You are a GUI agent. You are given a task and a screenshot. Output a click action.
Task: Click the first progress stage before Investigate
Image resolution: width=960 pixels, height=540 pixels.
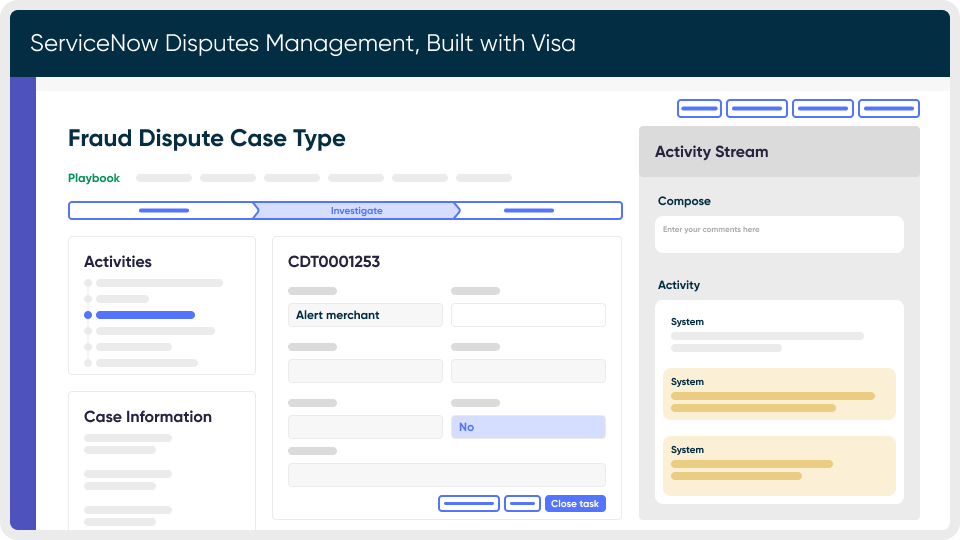click(163, 211)
